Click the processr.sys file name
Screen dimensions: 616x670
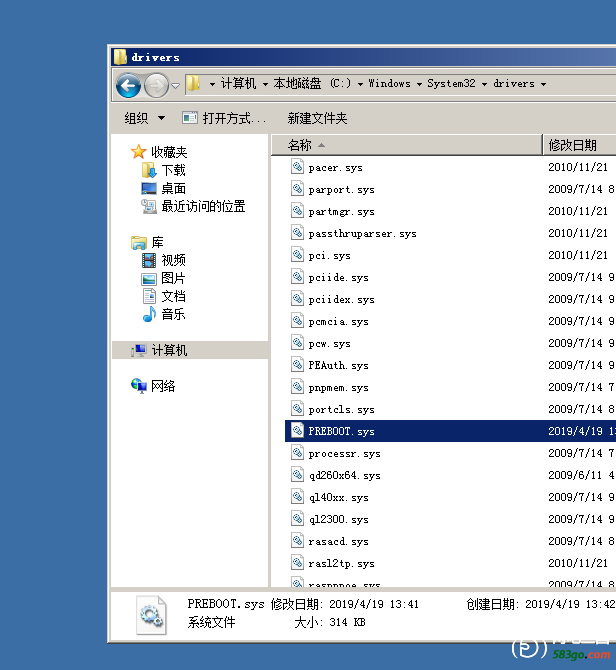344,453
